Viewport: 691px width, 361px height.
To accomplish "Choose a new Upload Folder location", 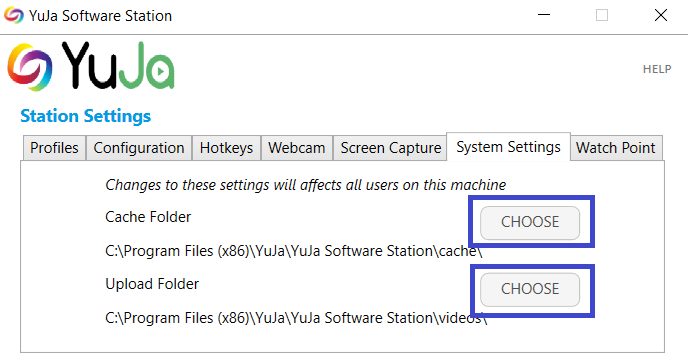I will coord(530,290).
